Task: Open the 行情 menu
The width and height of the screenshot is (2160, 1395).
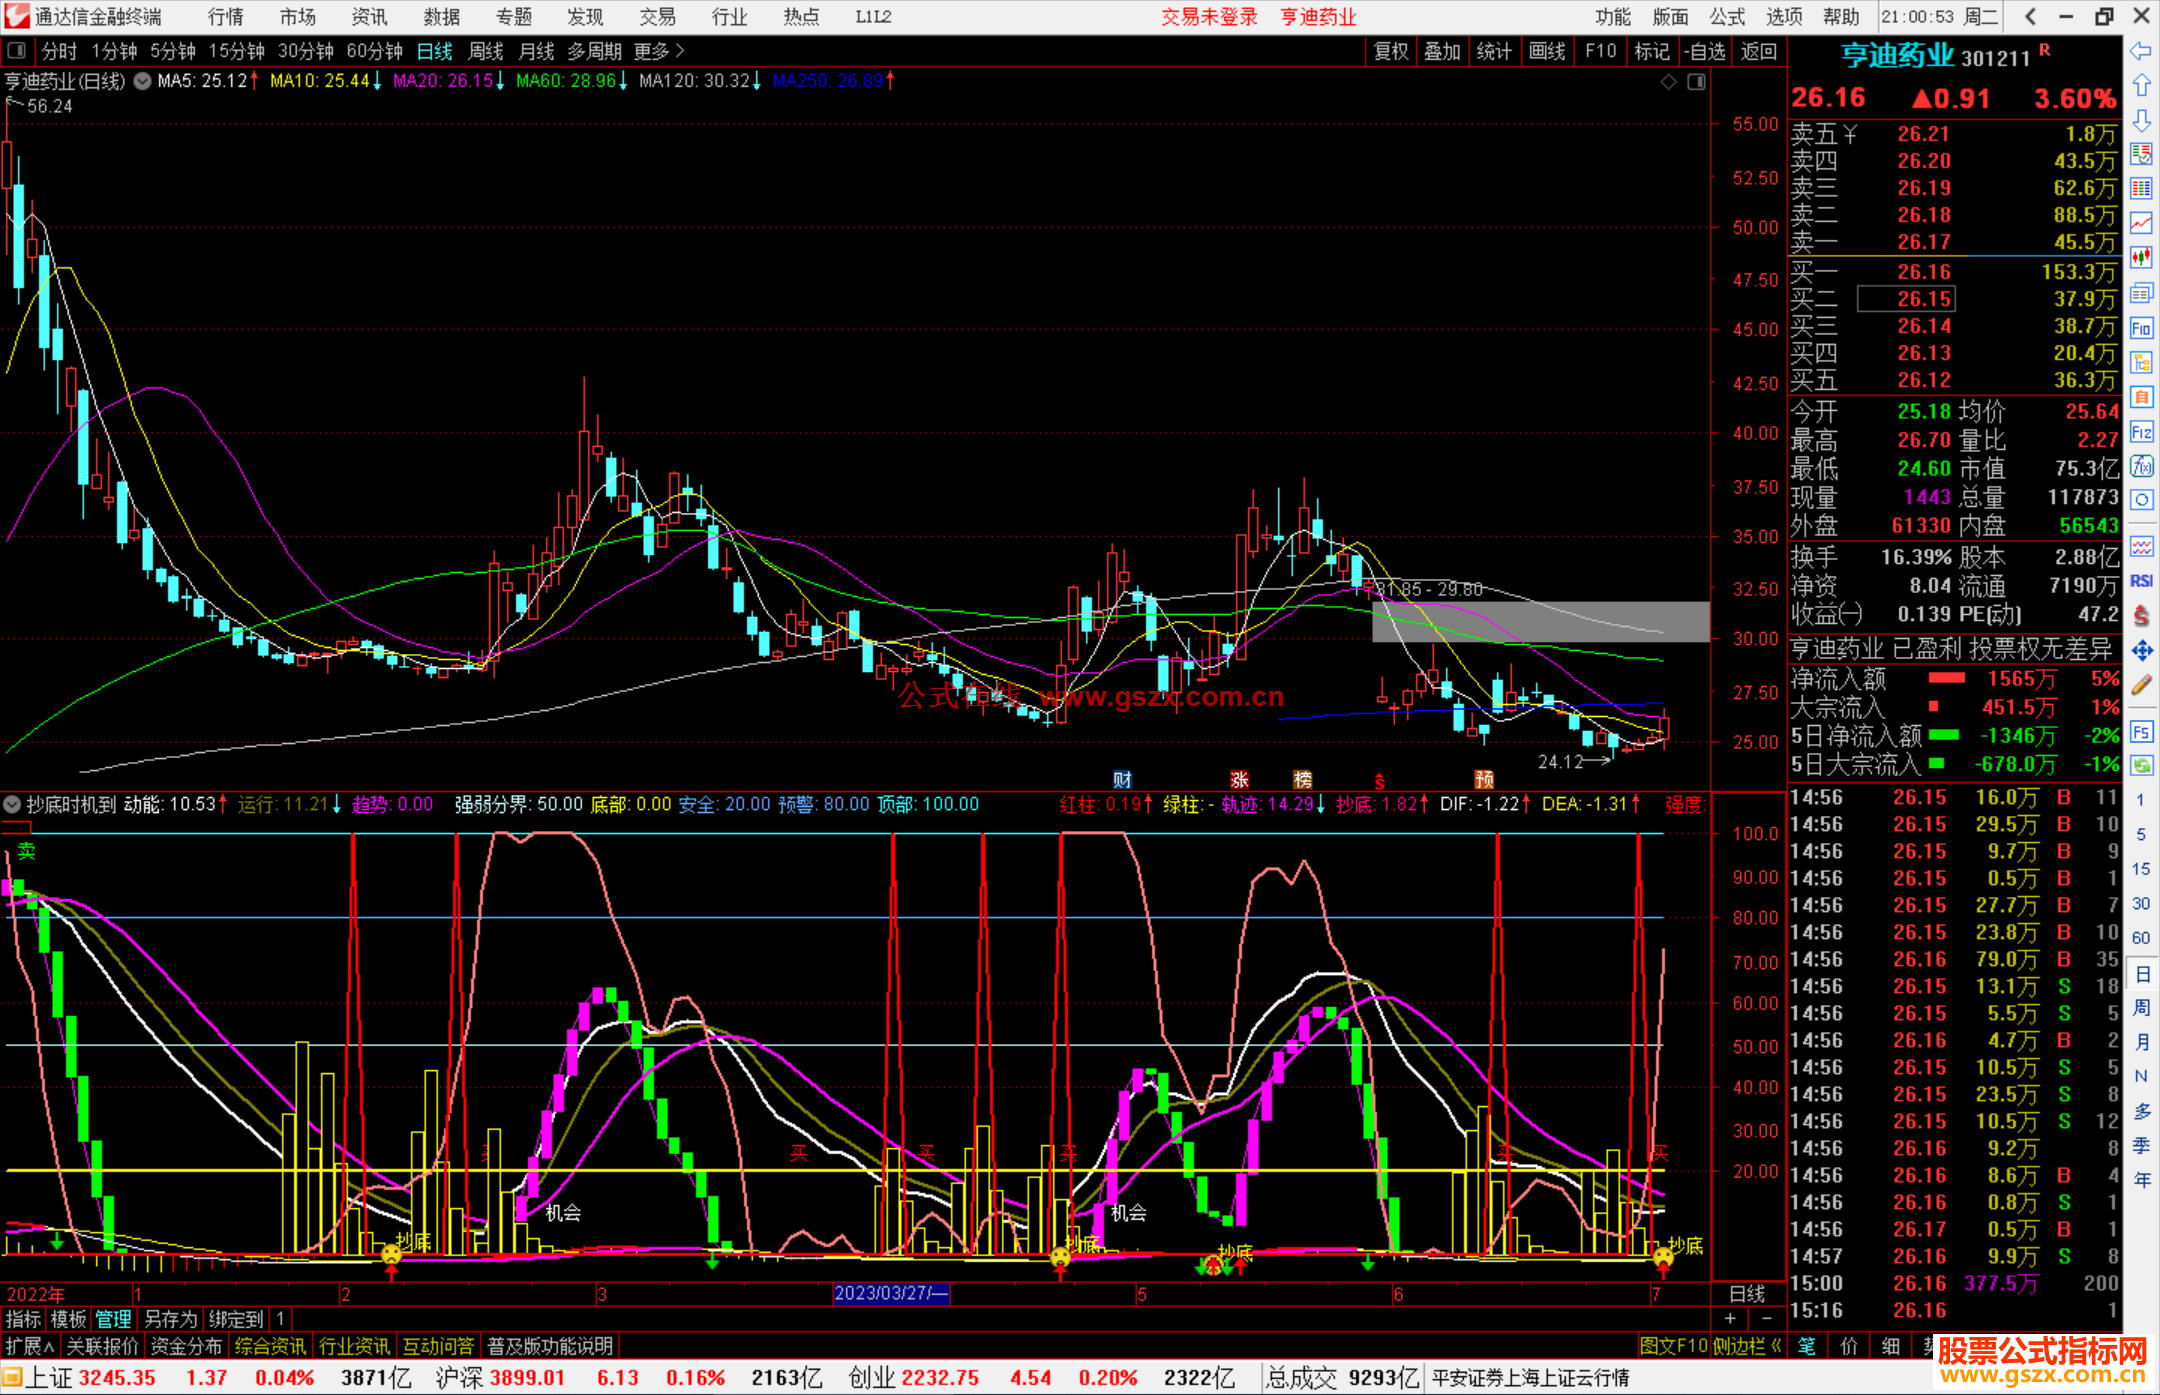Action: [x=226, y=17]
